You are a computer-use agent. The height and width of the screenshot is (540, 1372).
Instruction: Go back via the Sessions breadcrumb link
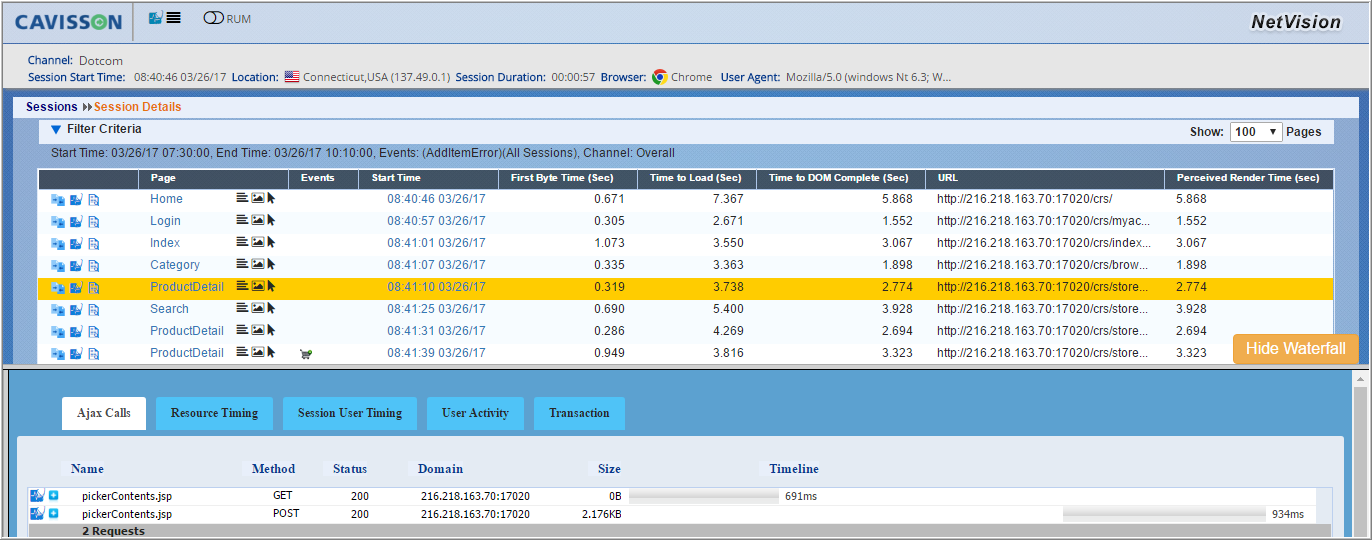pyautogui.click(x=52, y=107)
